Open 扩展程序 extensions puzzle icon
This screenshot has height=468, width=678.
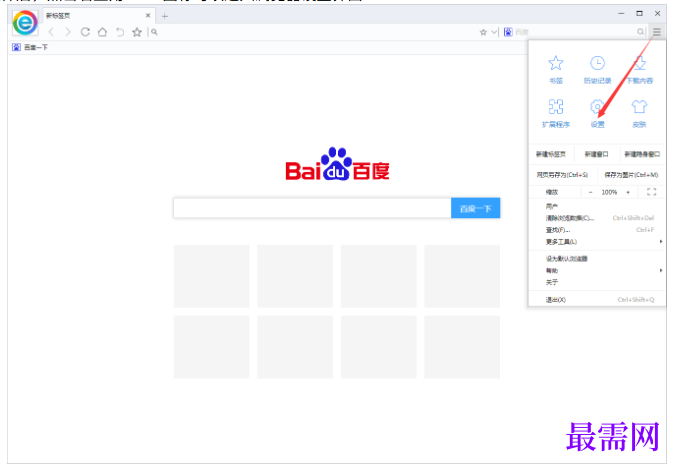point(556,106)
